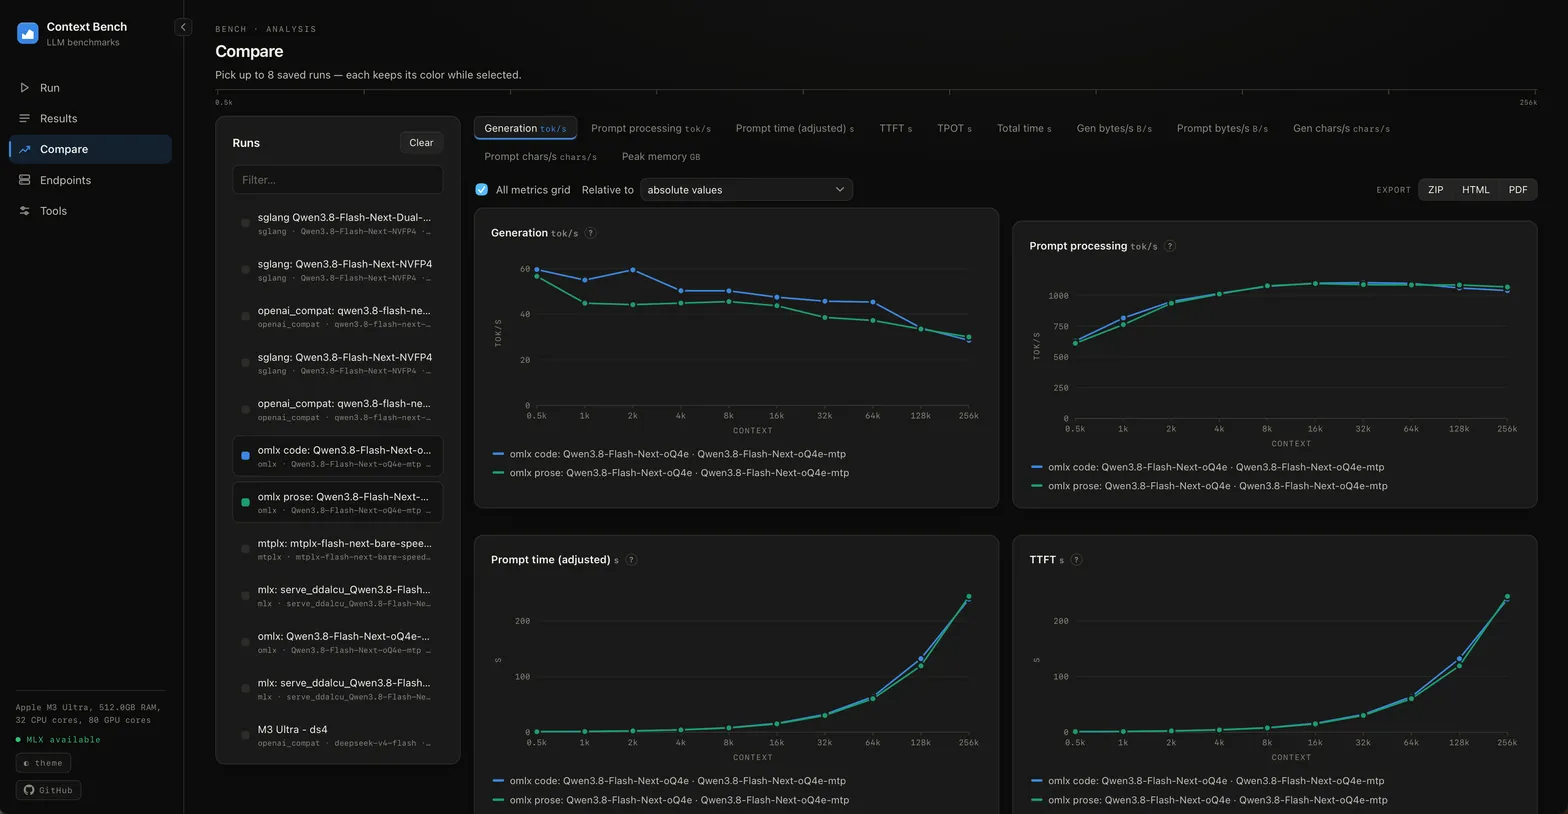Viewport: 1568px width, 814px height.
Task: Select the mtplx-flash-next-bare-speed run
Action: pos(338,549)
